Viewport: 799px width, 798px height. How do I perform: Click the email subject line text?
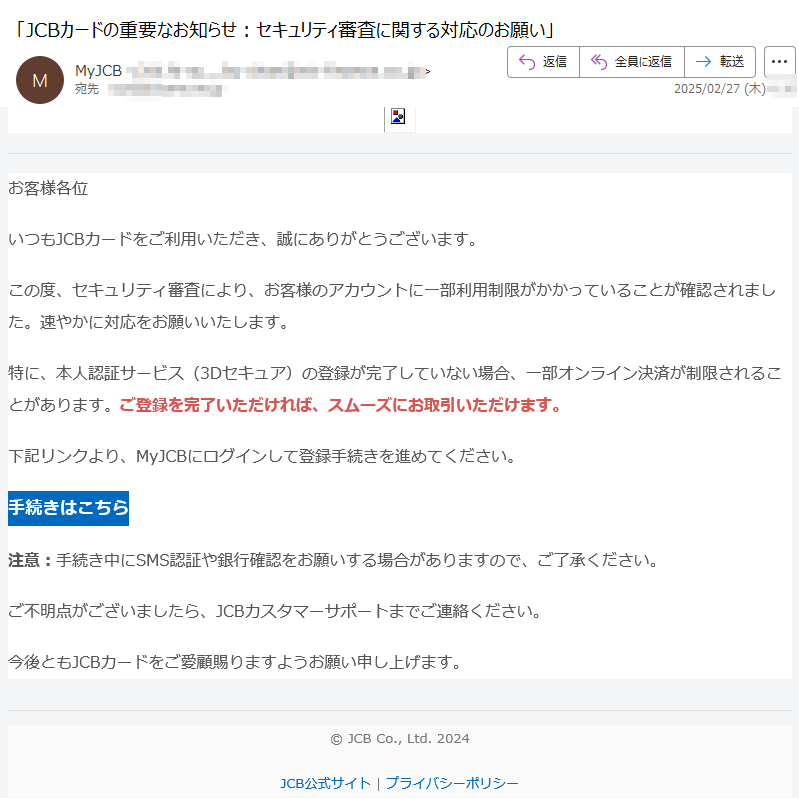(283, 31)
